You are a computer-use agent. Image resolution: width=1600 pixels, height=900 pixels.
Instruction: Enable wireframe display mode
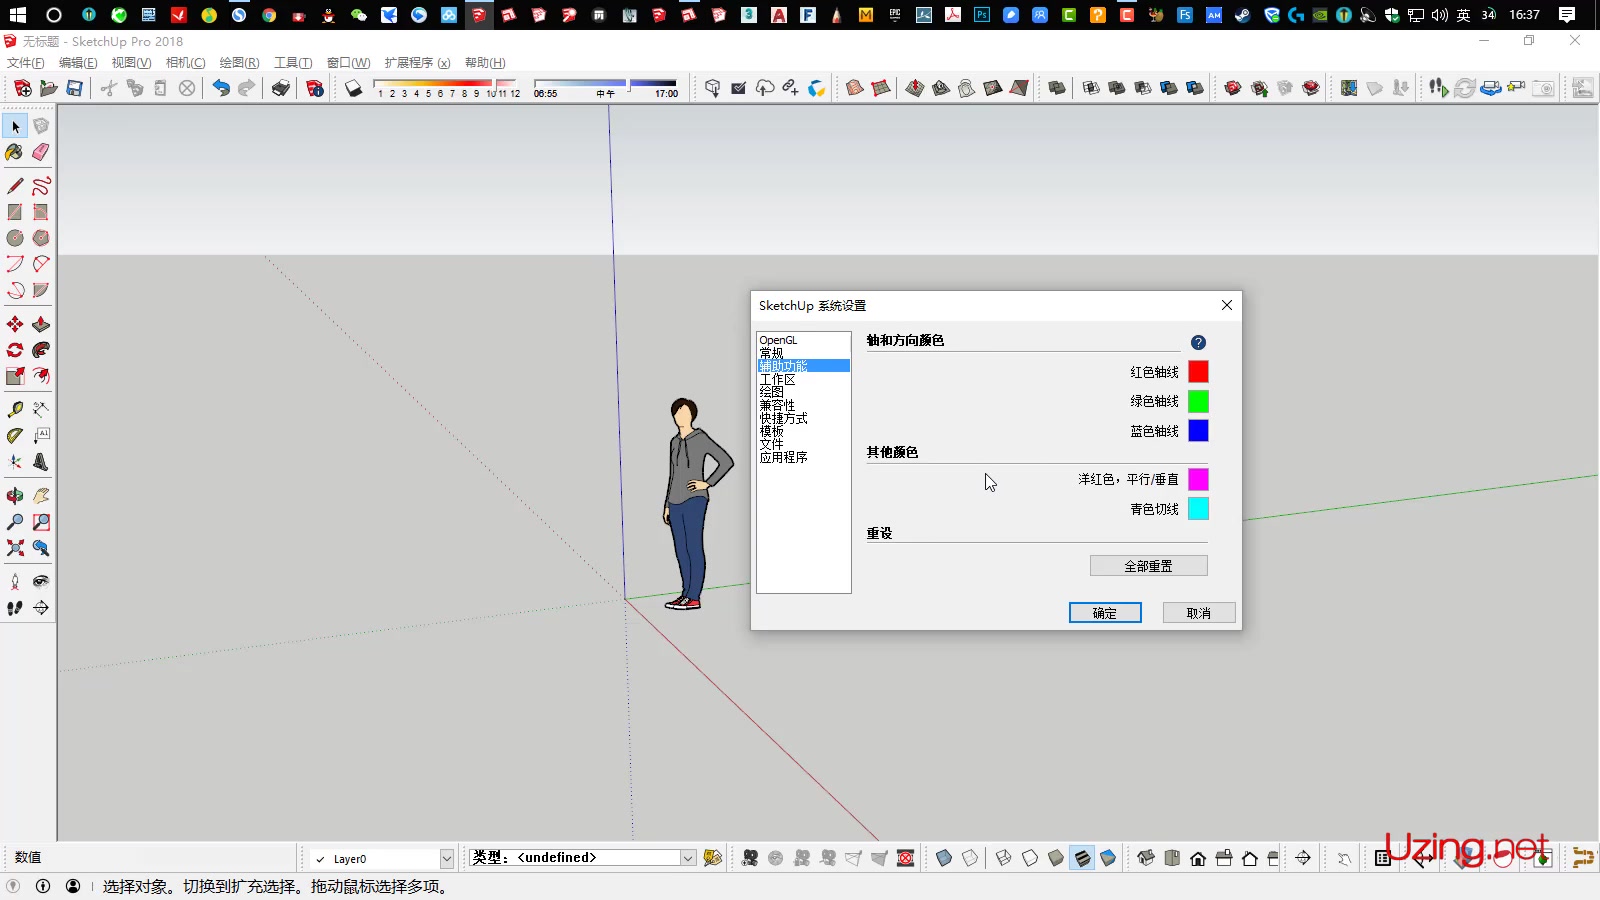click(x=1003, y=857)
